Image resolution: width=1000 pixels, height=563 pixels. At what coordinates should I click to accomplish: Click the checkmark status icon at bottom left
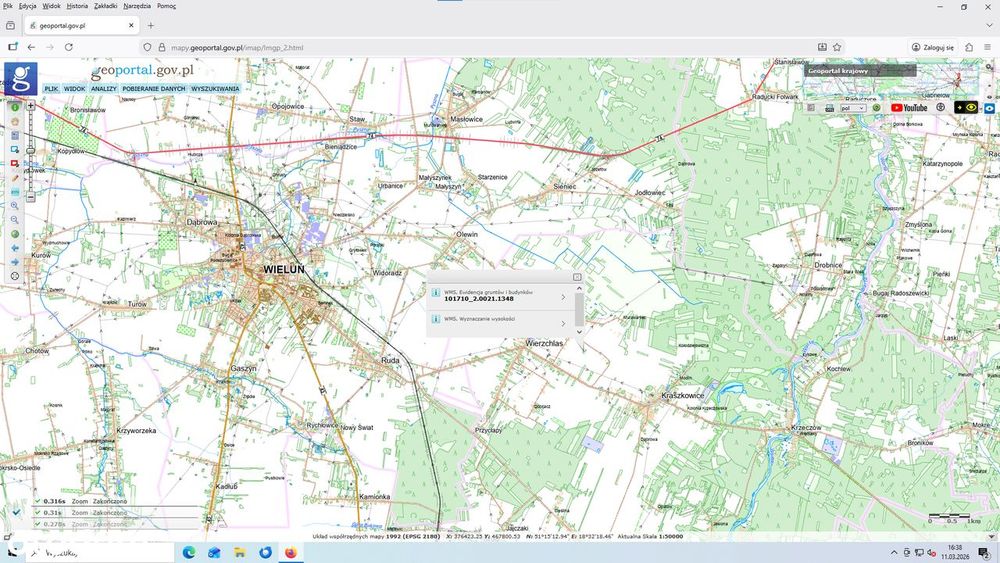16,511
